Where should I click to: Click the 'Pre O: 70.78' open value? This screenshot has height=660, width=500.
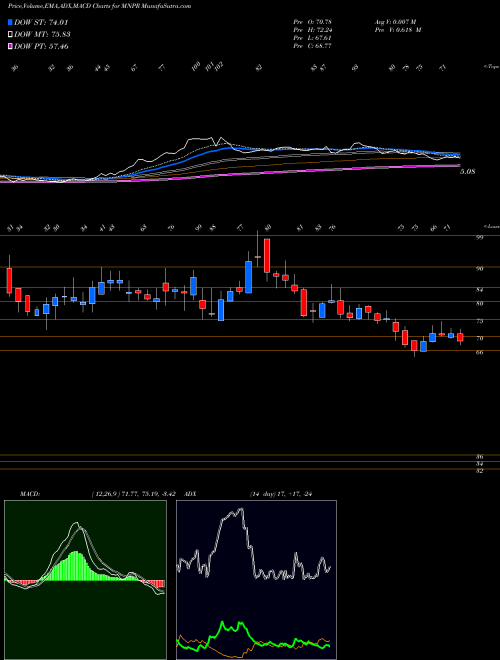click(x=312, y=22)
